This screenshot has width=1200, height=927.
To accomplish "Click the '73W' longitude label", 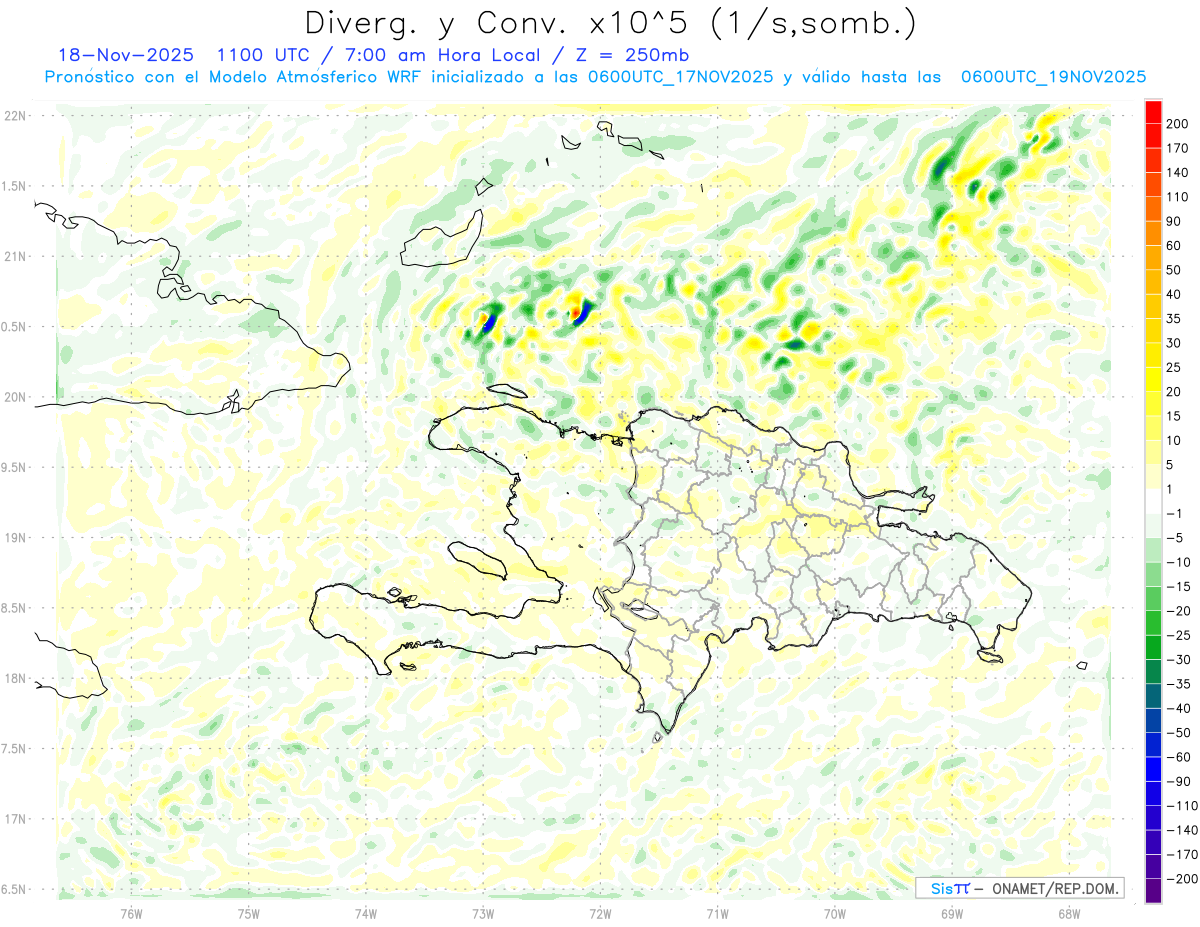I will pos(482,913).
